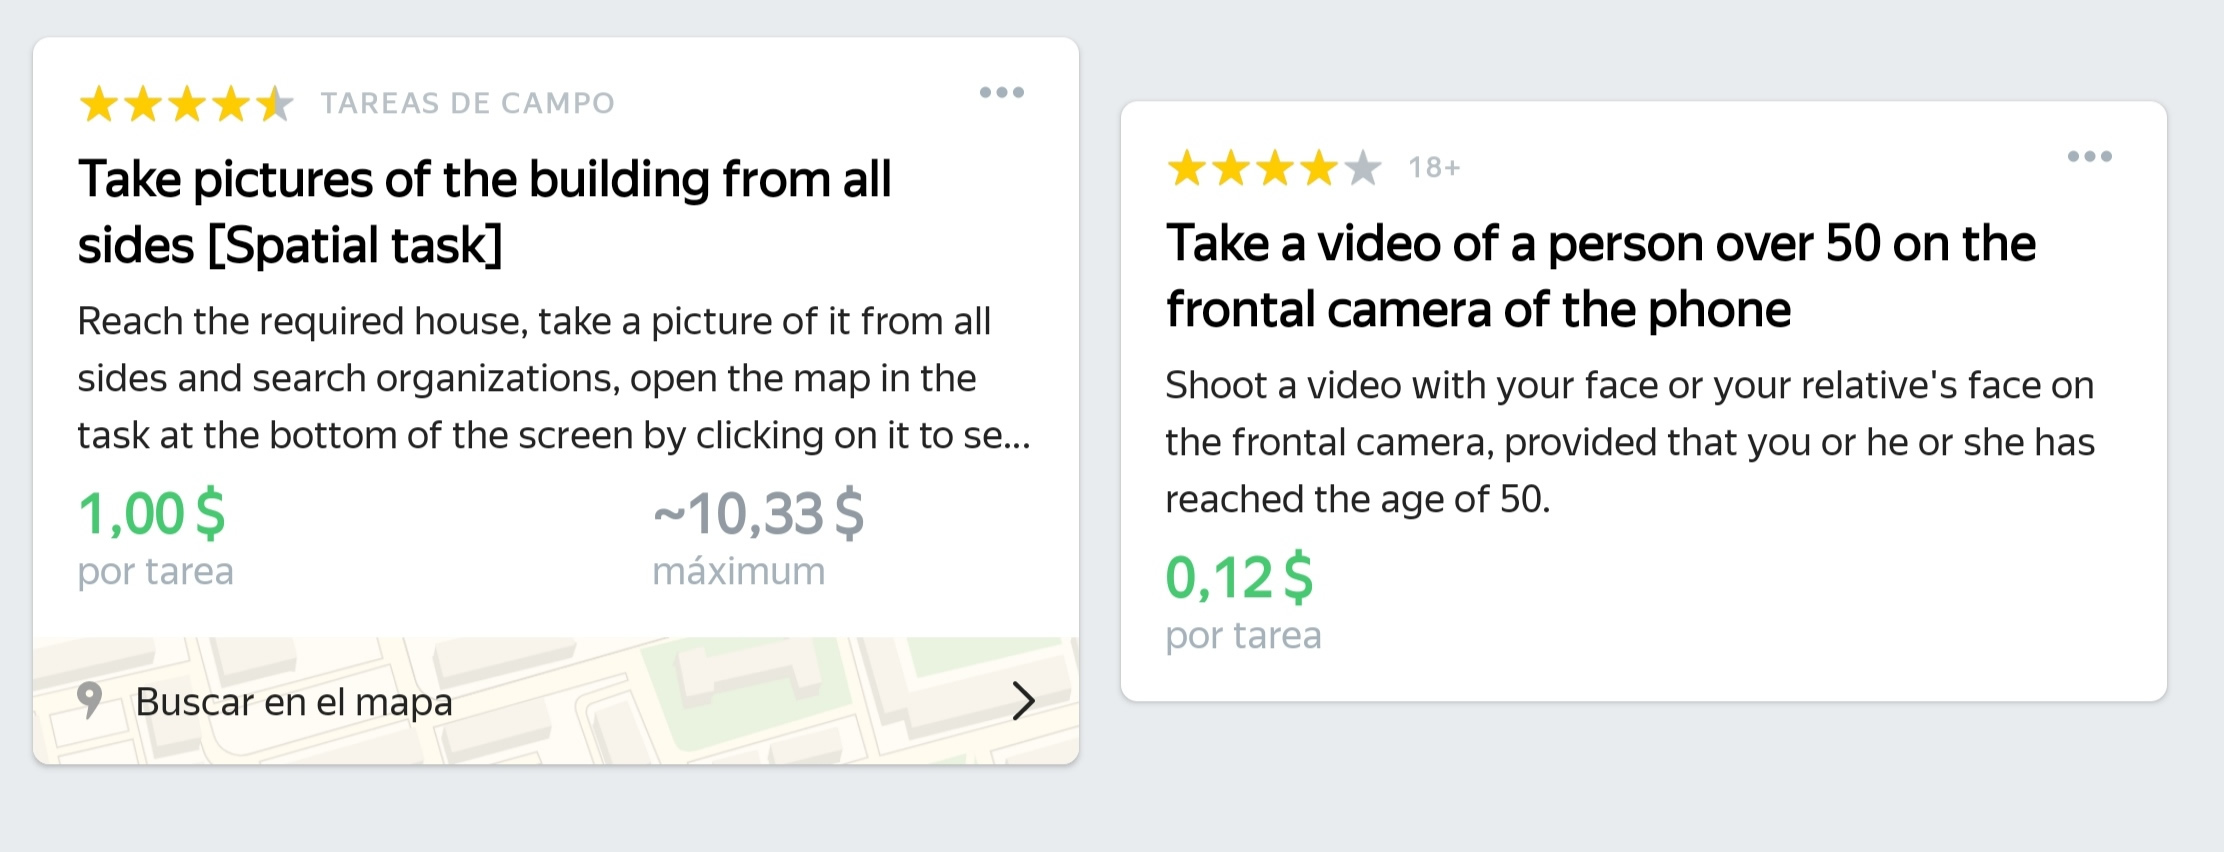Open the three-dot menu on video task card

pyautogui.click(x=2089, y=157)
